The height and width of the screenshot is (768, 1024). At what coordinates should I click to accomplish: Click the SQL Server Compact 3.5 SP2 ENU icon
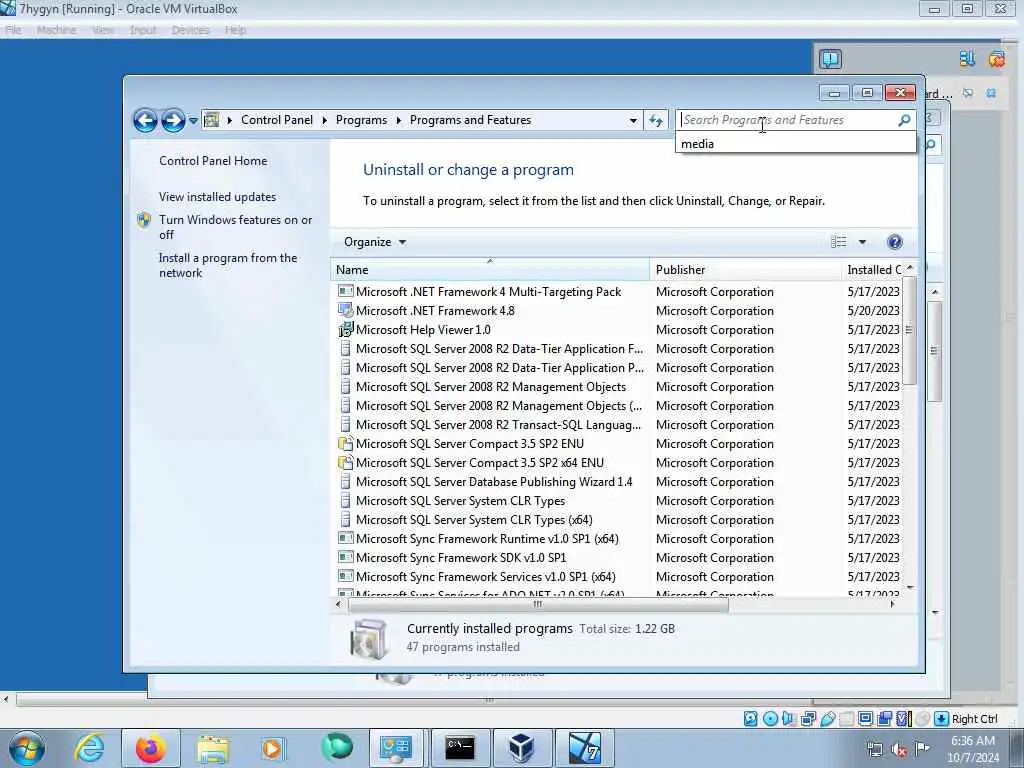(x=345, y=443)
